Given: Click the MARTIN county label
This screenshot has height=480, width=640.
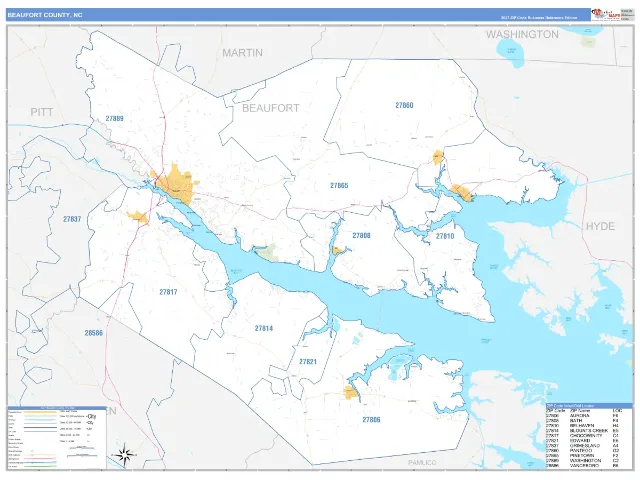Looking at the screenshot, I should coord(242,53).
